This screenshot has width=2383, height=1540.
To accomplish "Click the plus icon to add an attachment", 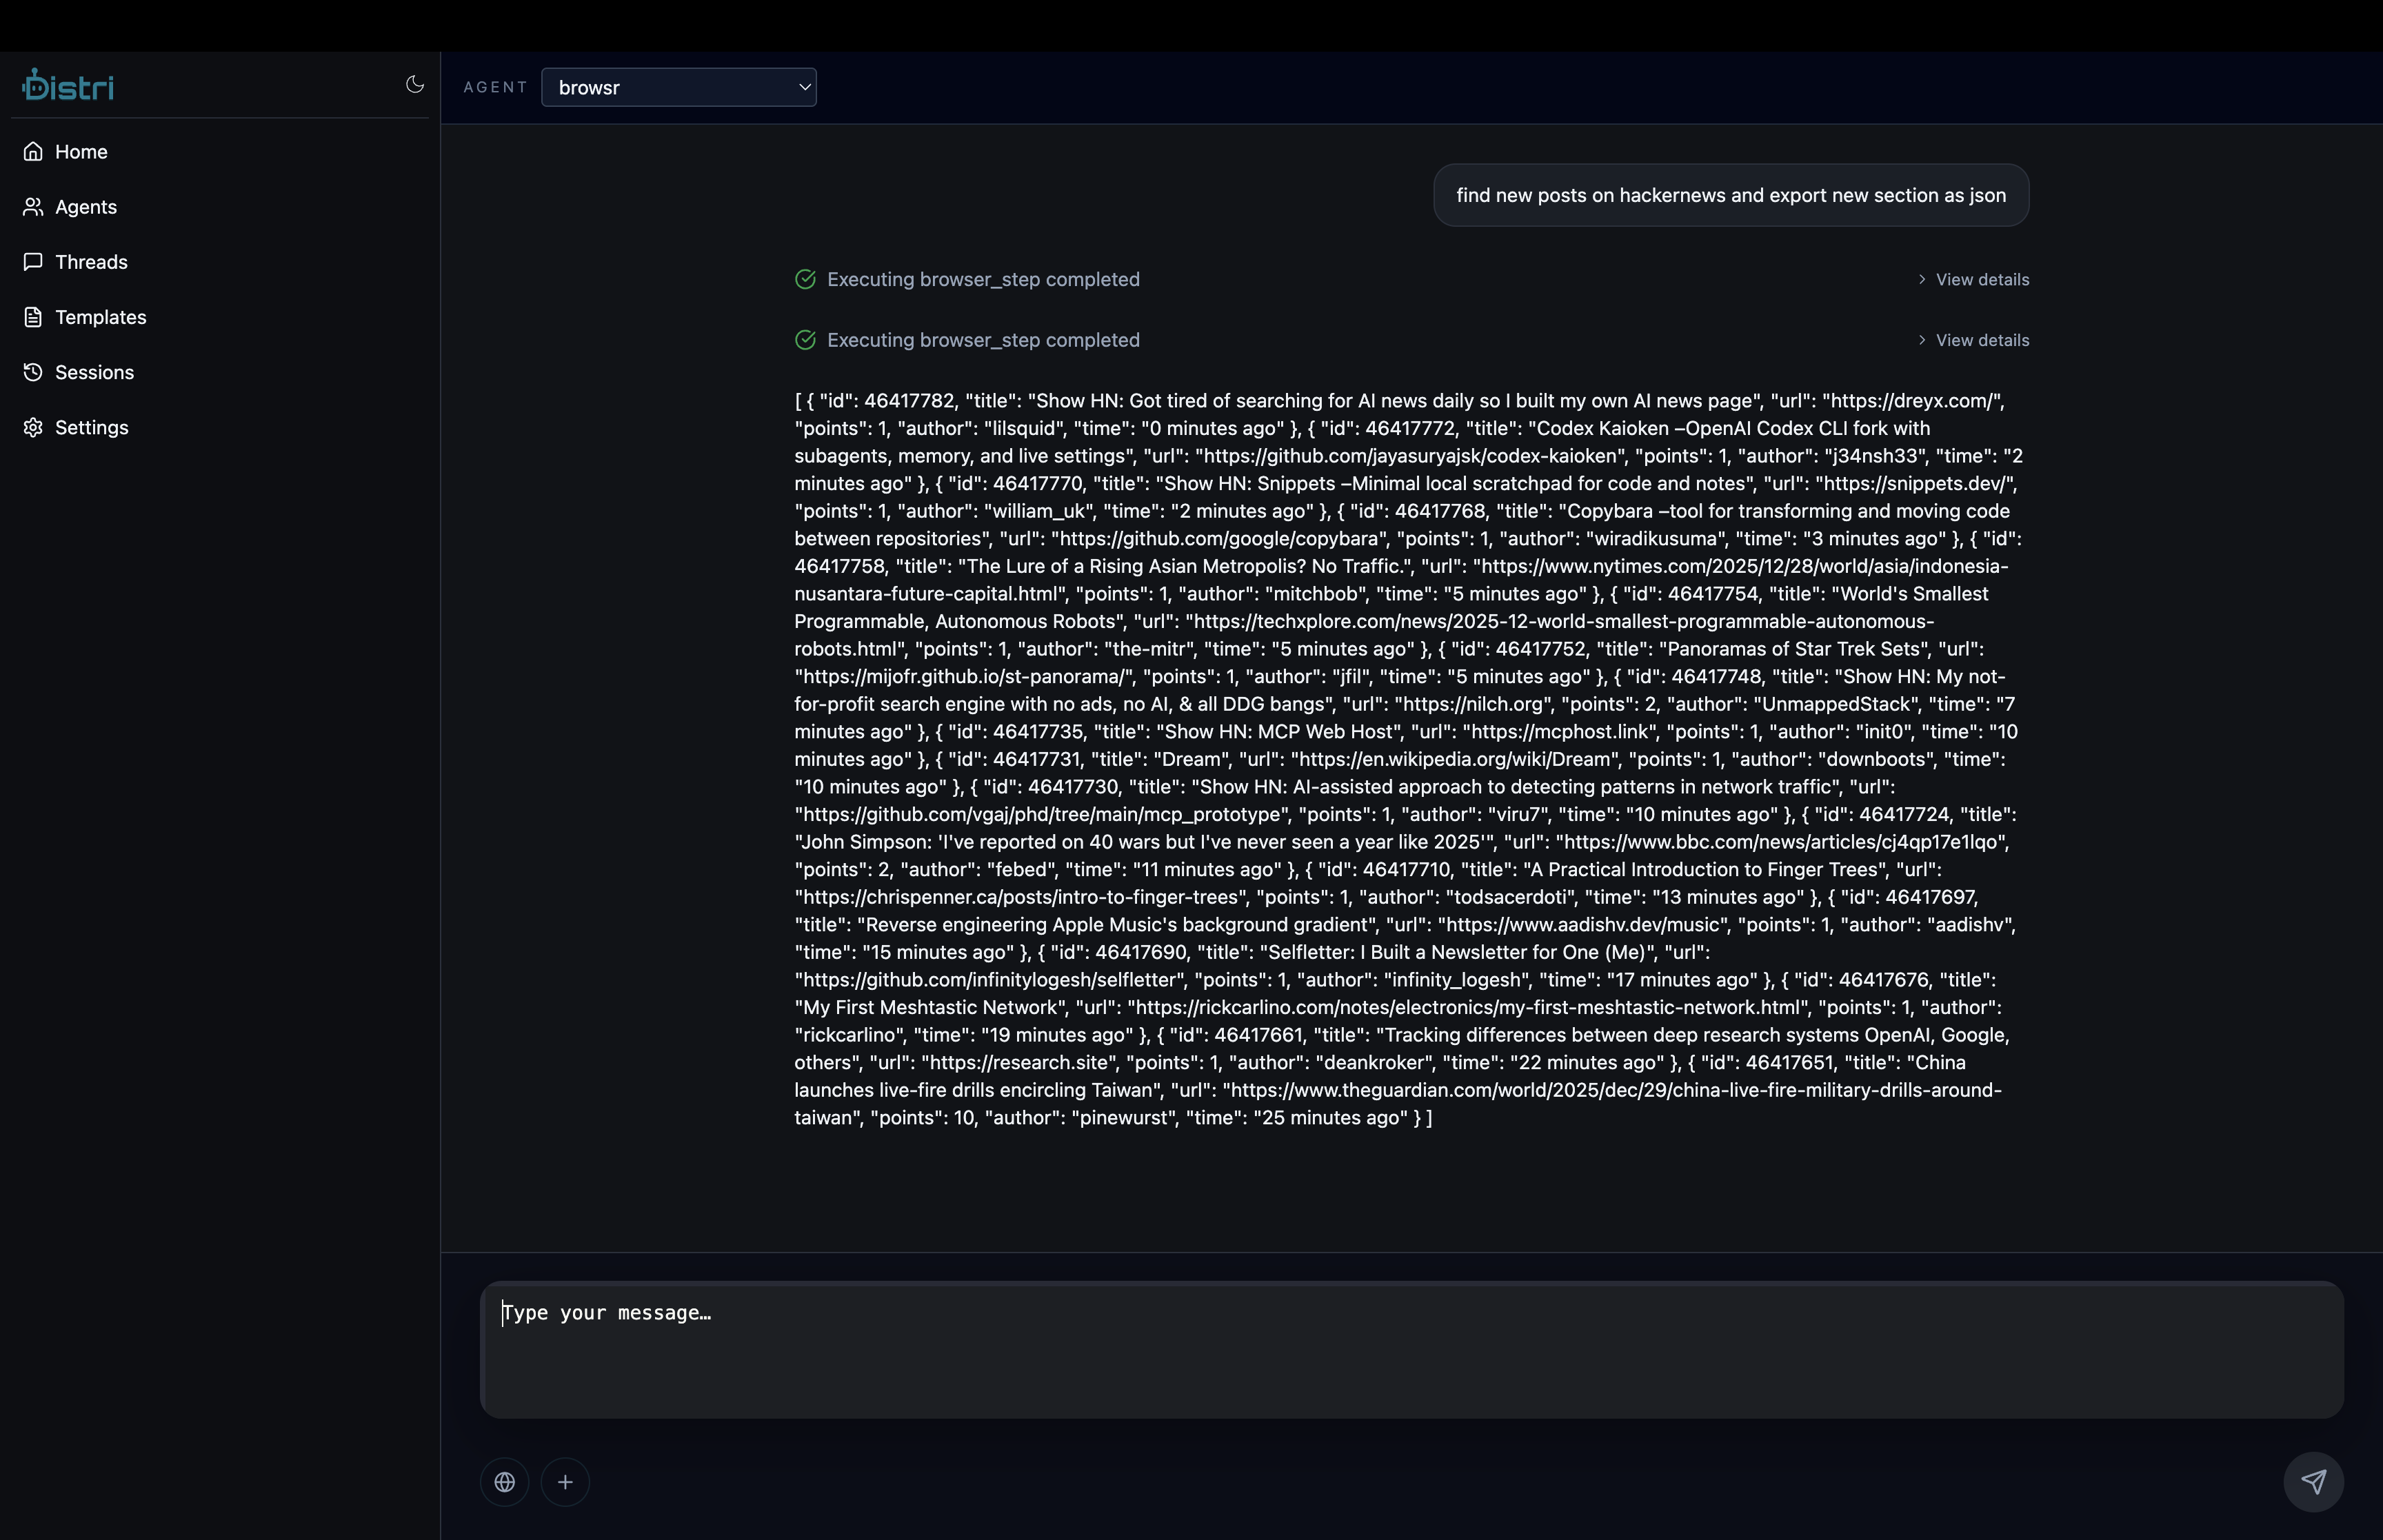I will [565, 1481].
